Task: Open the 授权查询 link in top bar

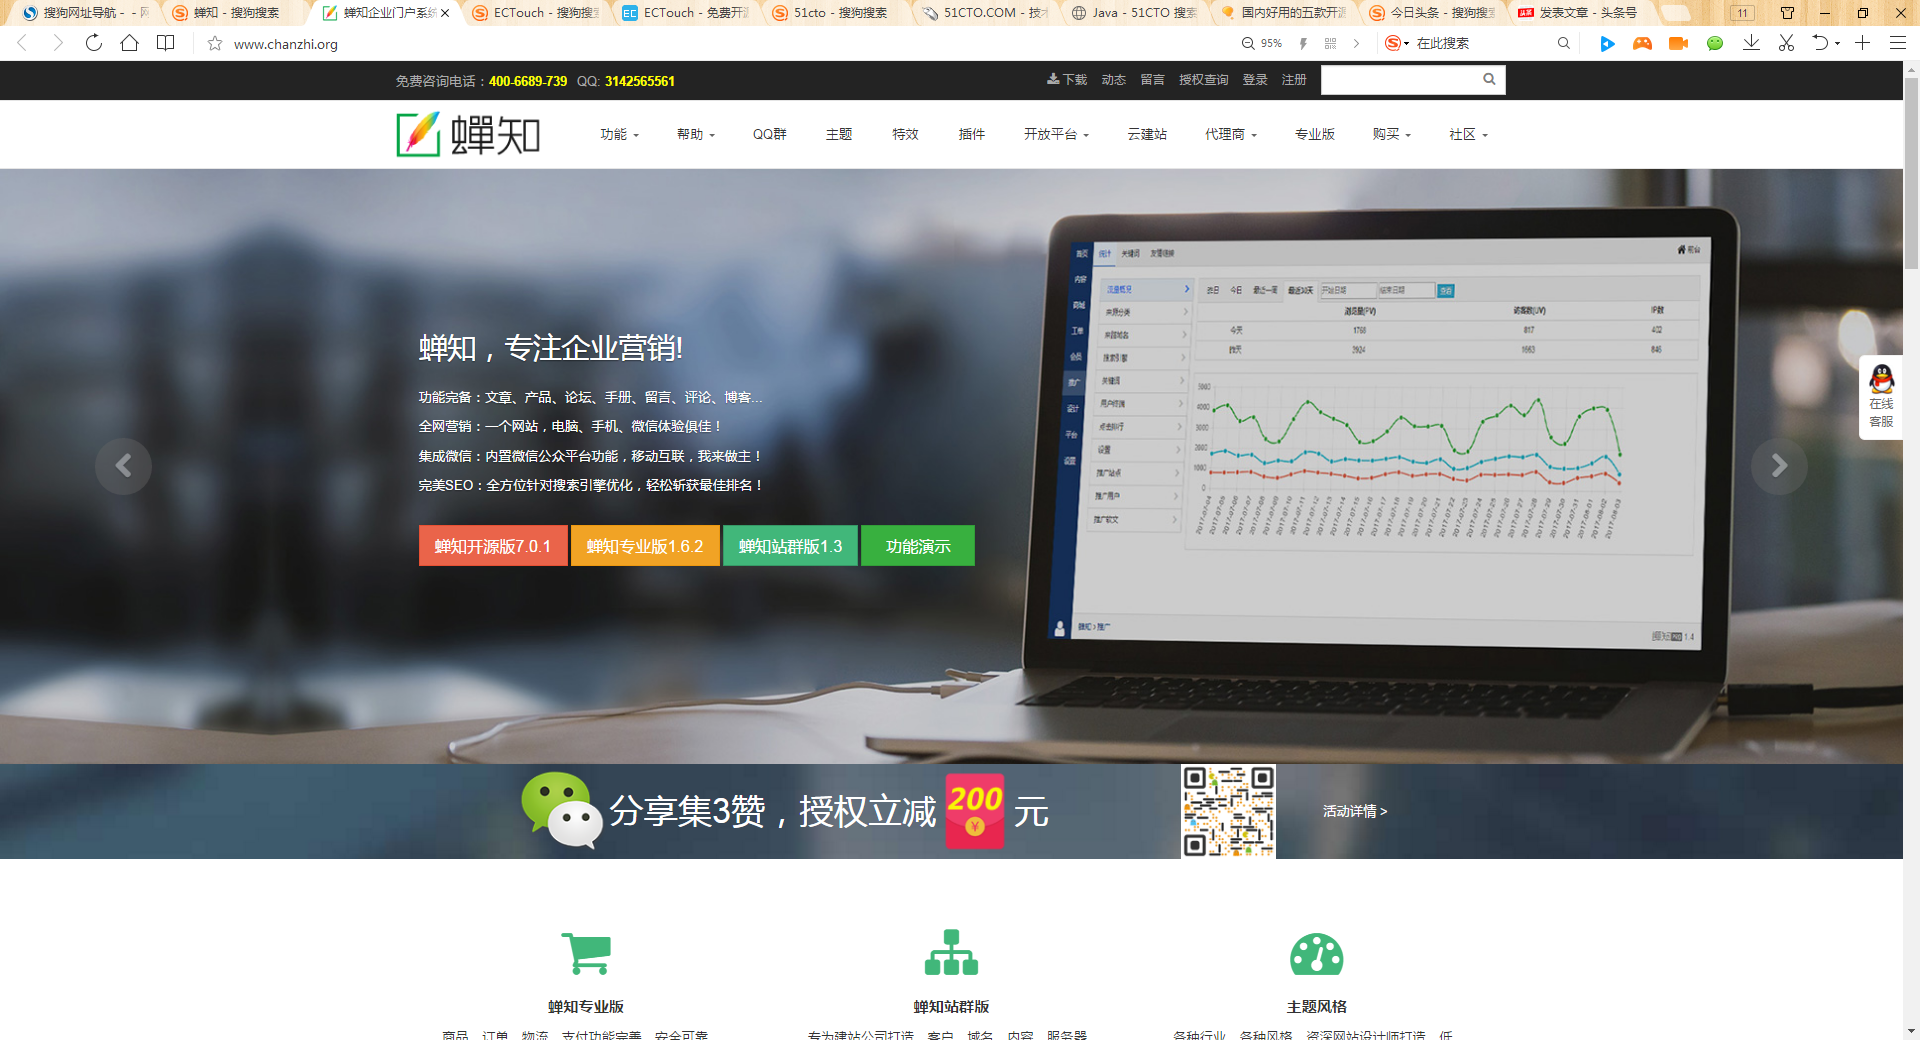Action: coord(1204,80)
